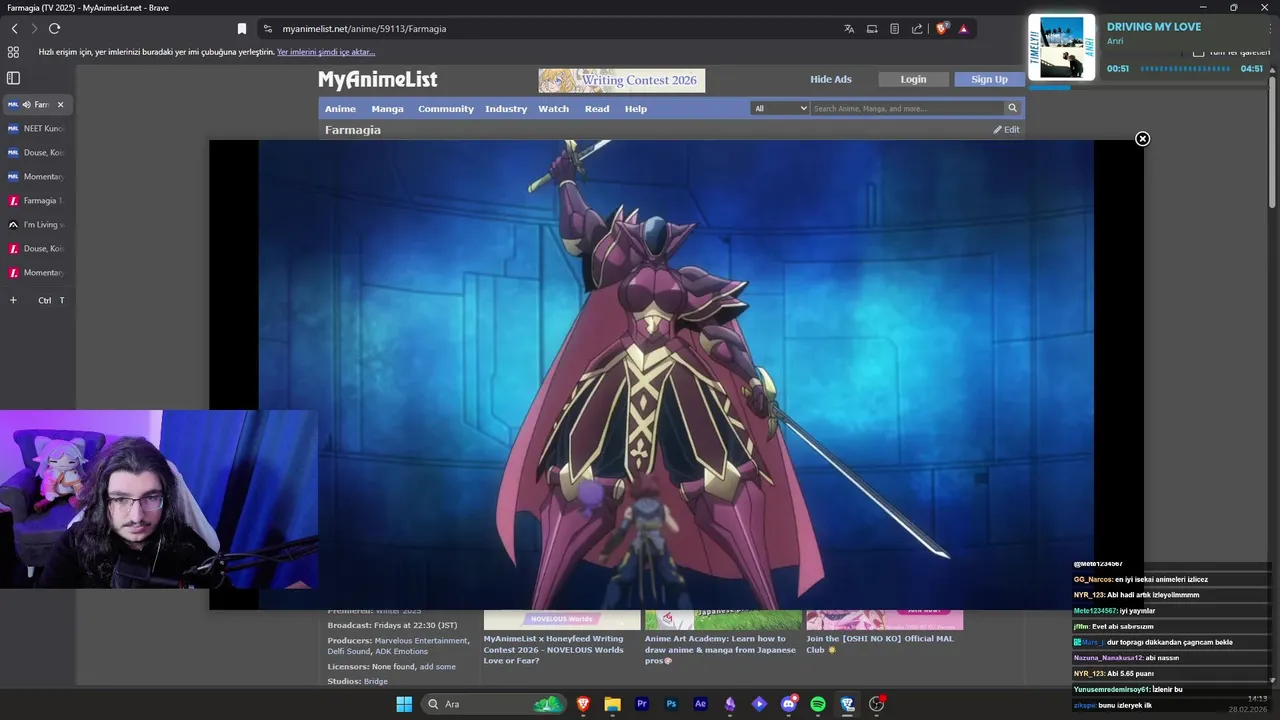
Task: Click Hide Ads link
Action: 830,79
